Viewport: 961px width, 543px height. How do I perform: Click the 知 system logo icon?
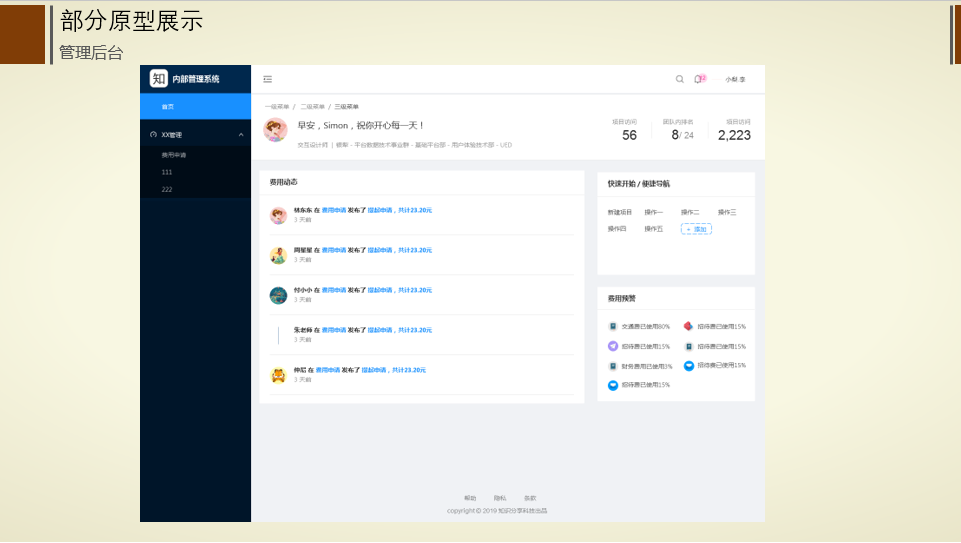coord(159,78)
